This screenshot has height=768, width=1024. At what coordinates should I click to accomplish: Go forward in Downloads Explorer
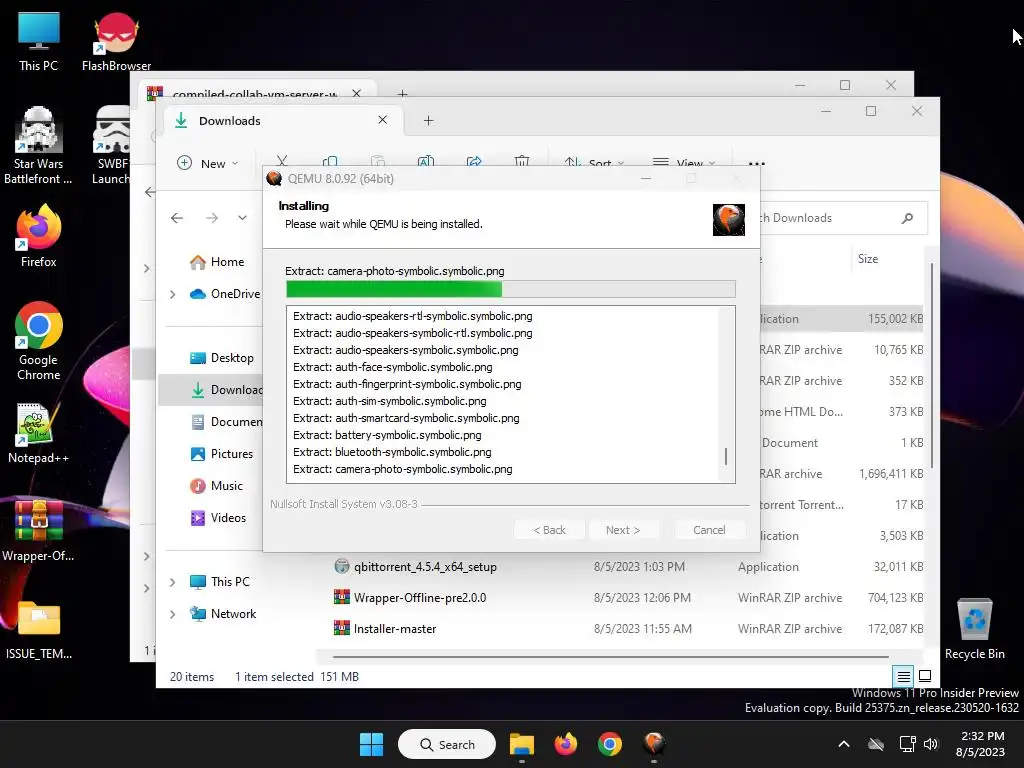coord(212,218)
